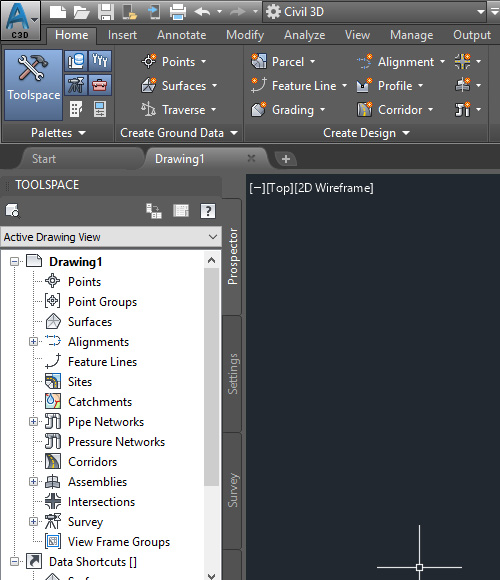Open the Active Drawing View combo box
This screenshot has height=580, width=500.
[x=111, y=237]
